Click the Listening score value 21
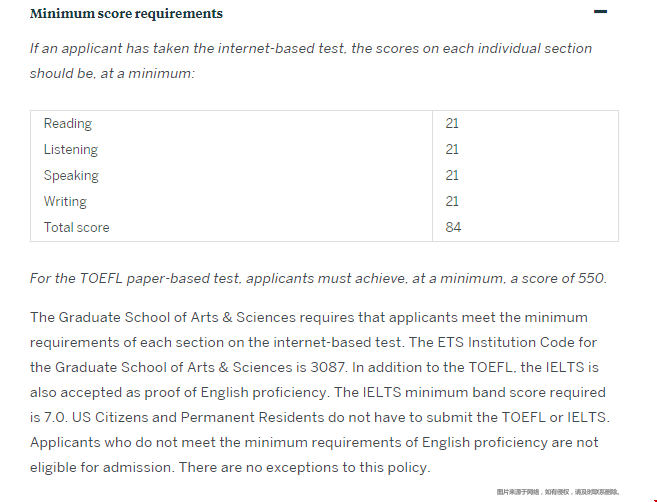 coord(452,149)
